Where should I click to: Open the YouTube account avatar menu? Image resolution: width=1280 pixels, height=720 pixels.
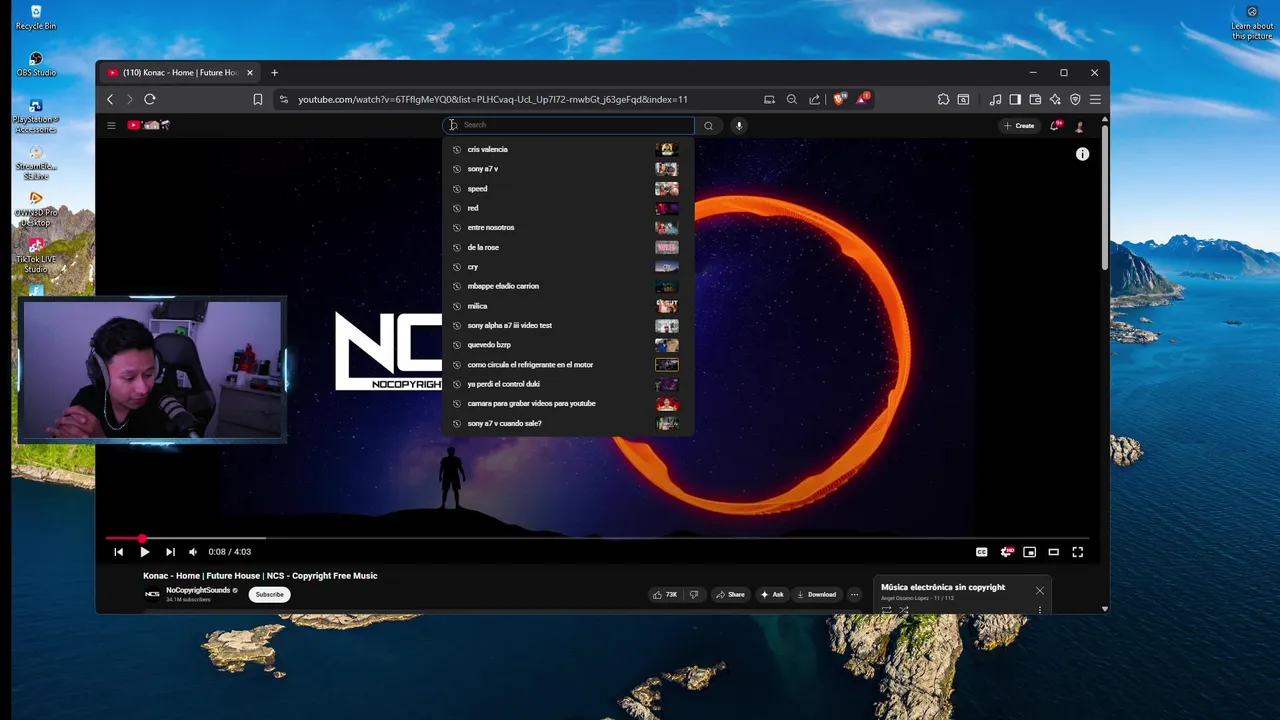tap(1079, 126)
